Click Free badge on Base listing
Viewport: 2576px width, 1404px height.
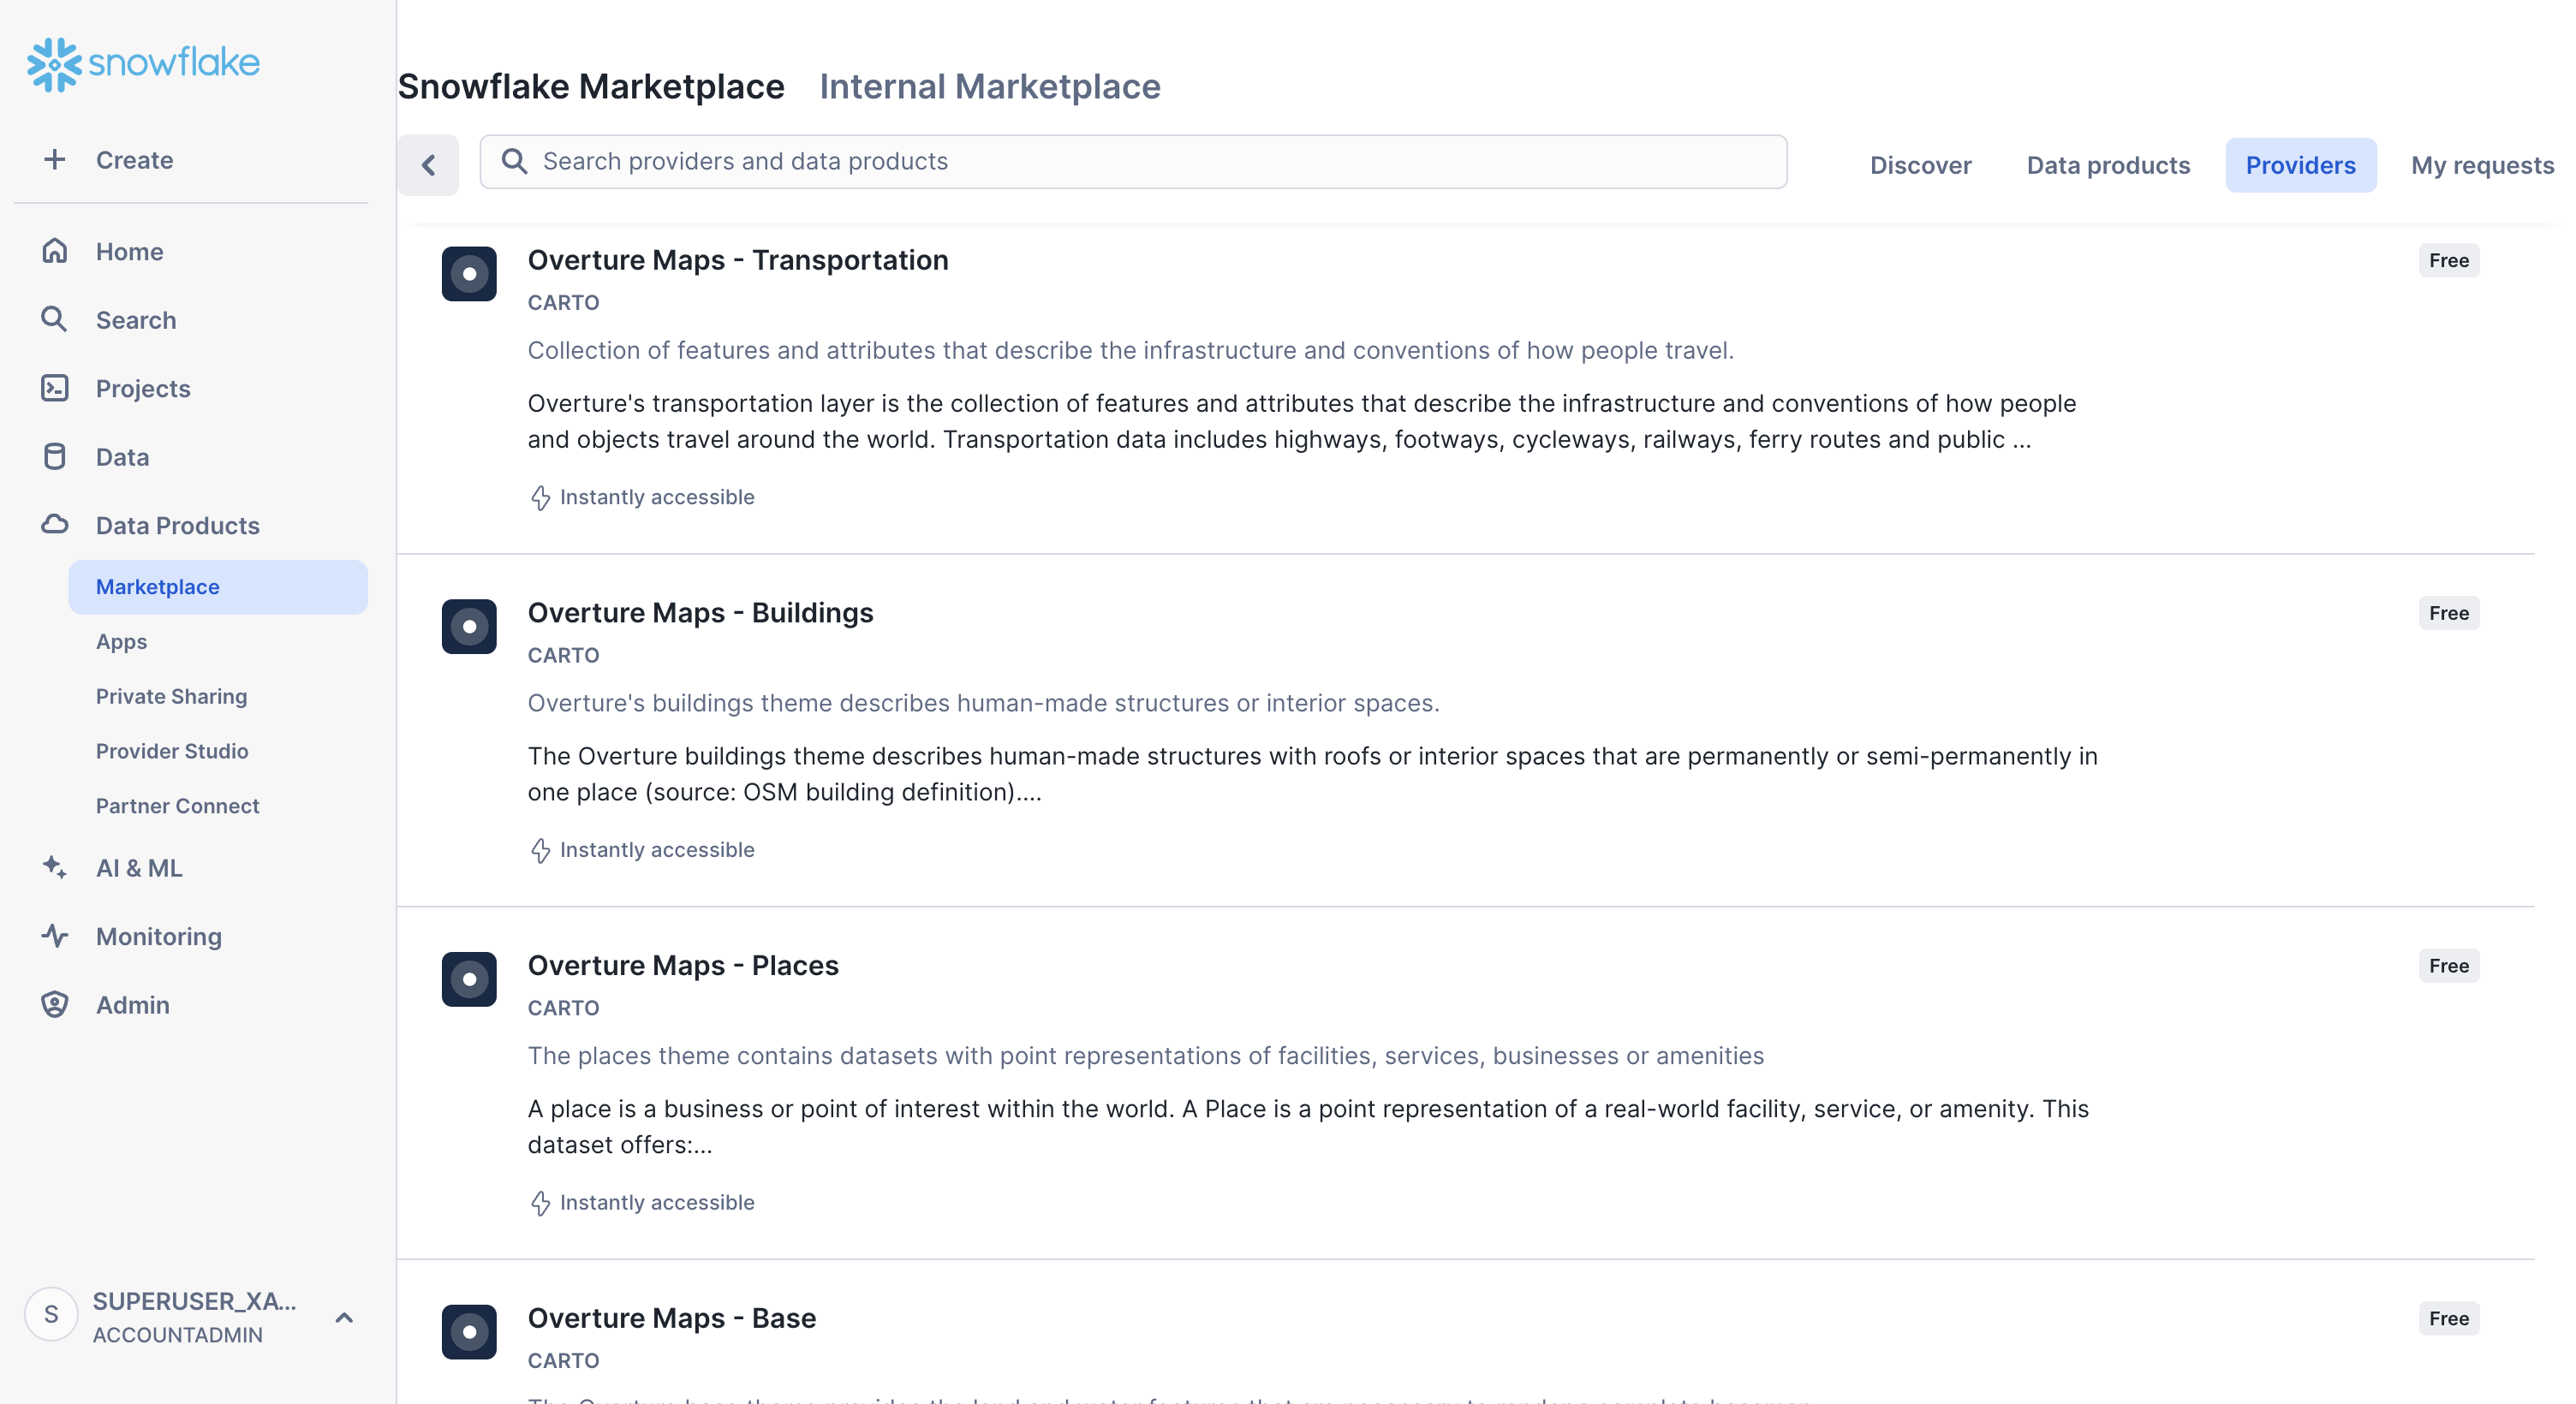(2449, 1318)
